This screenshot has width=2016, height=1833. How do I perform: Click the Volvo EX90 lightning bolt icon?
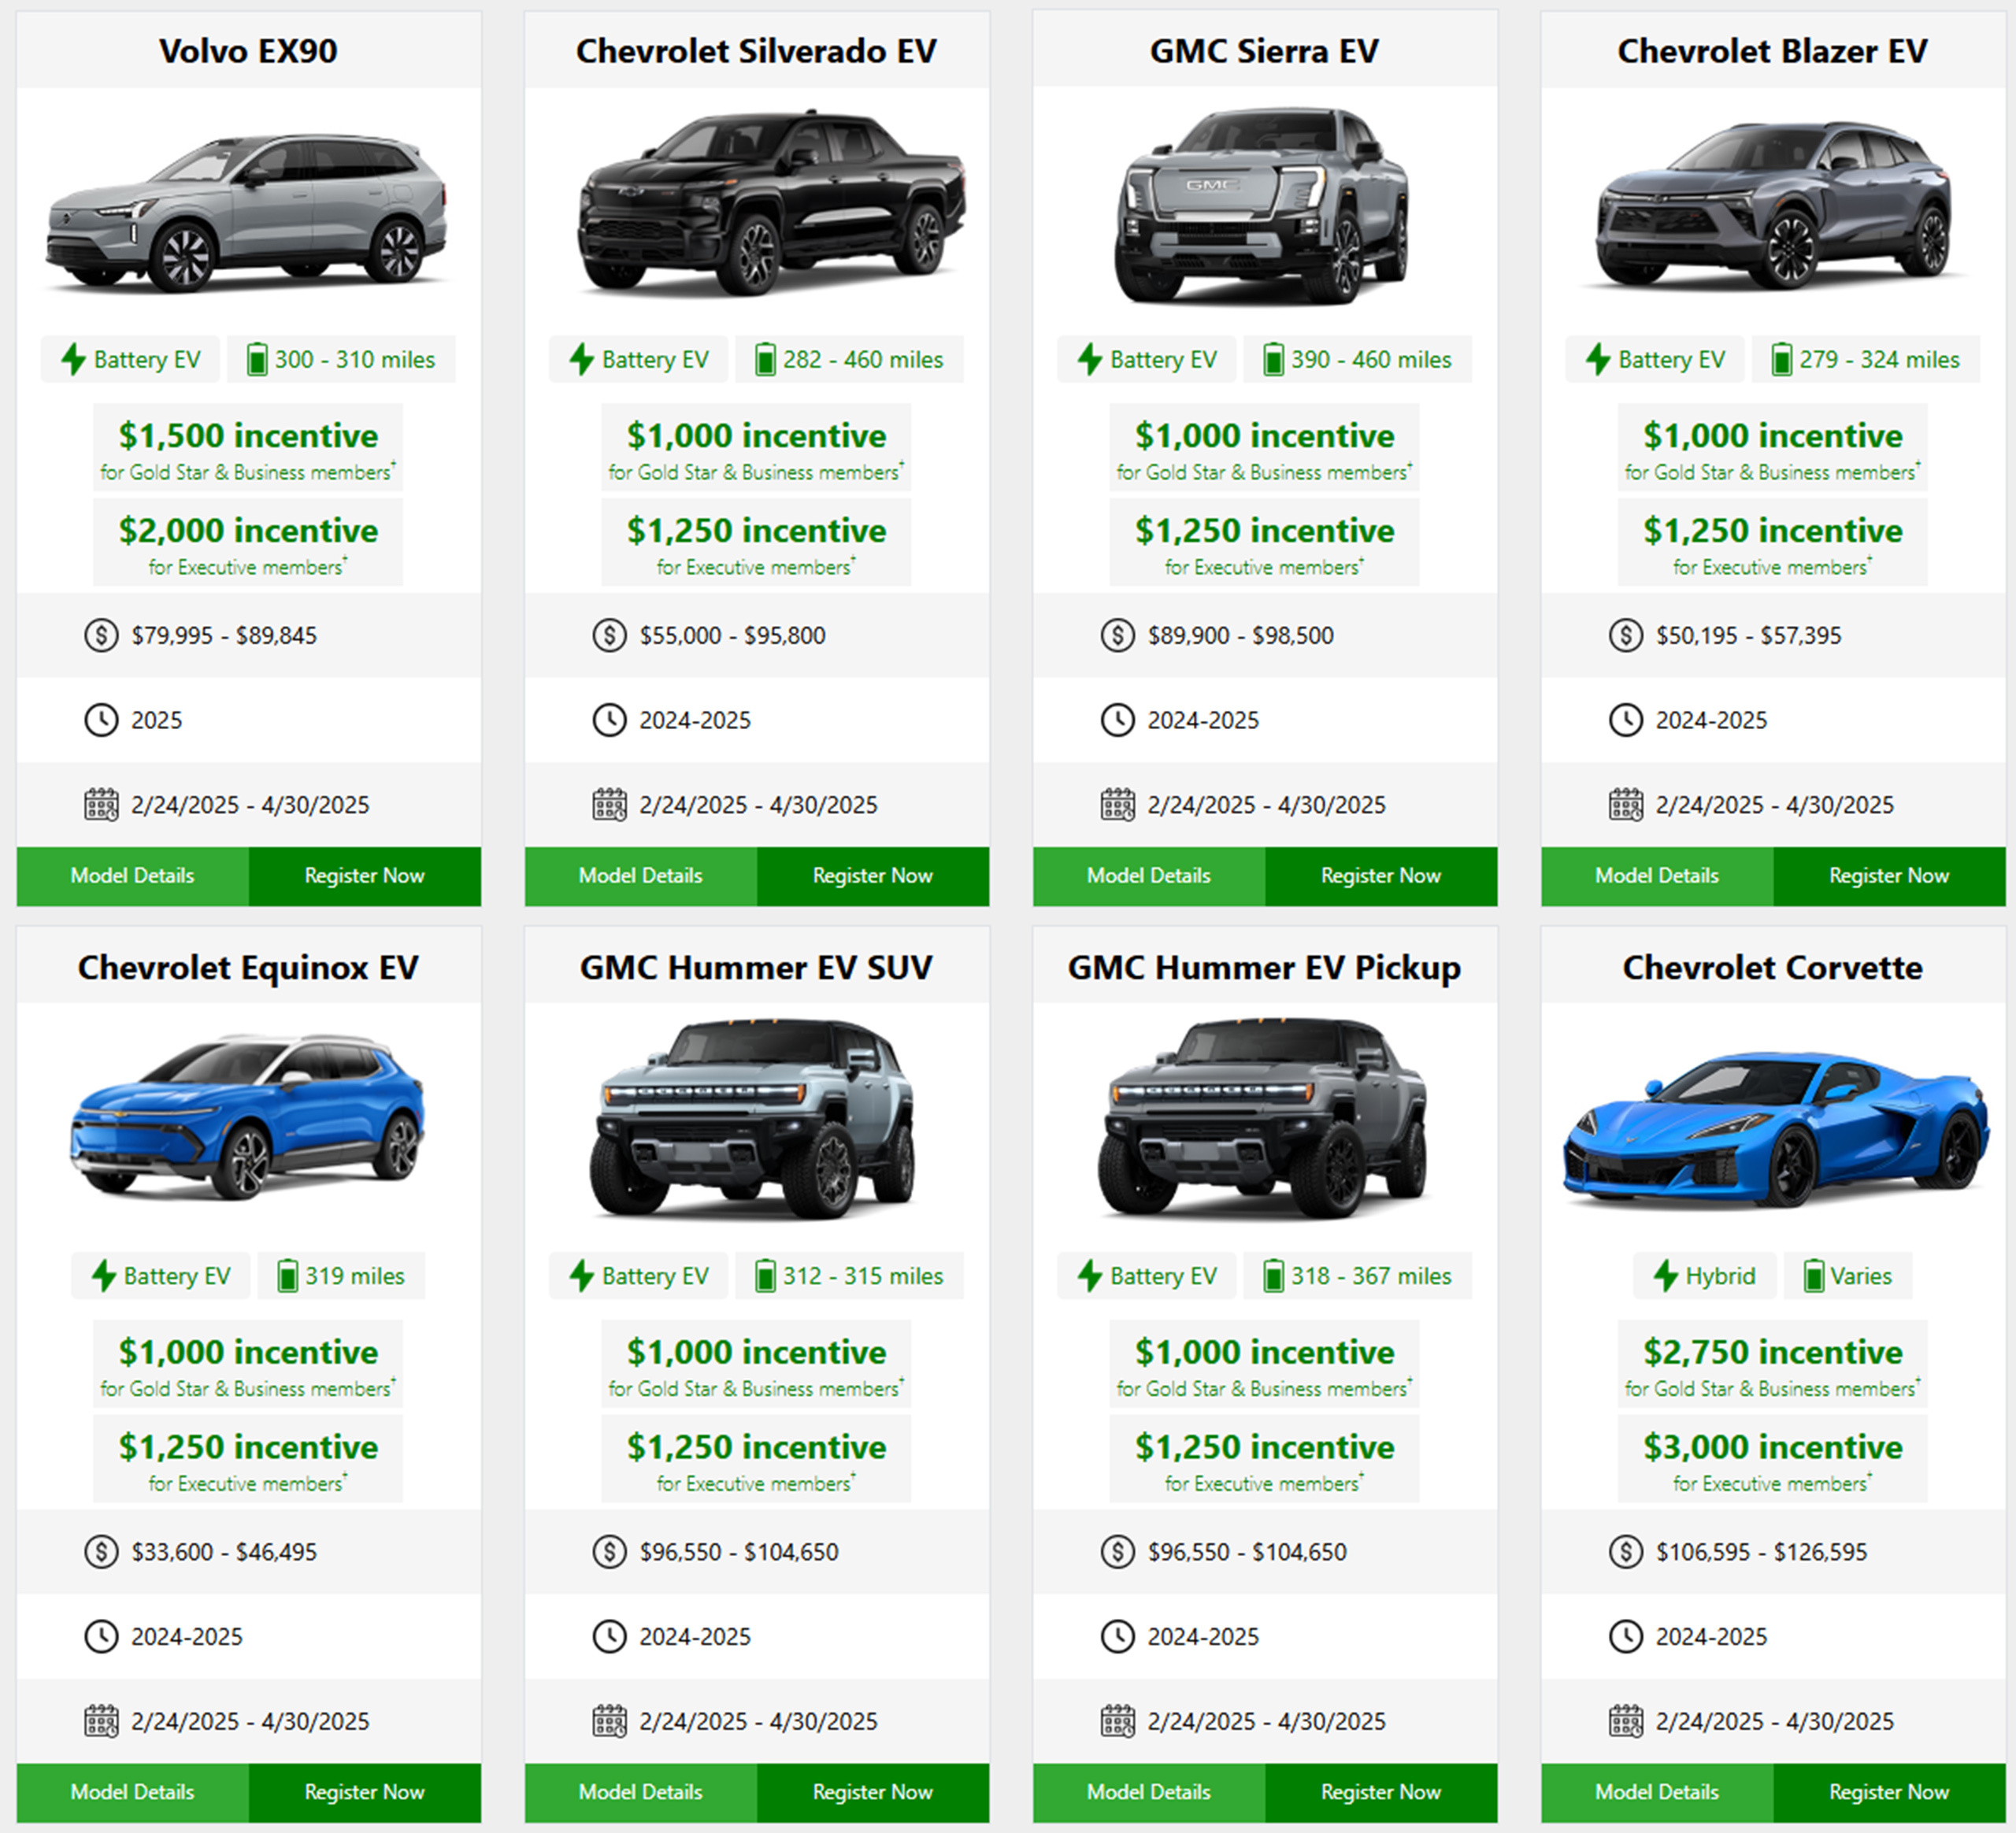click(73, 359)
